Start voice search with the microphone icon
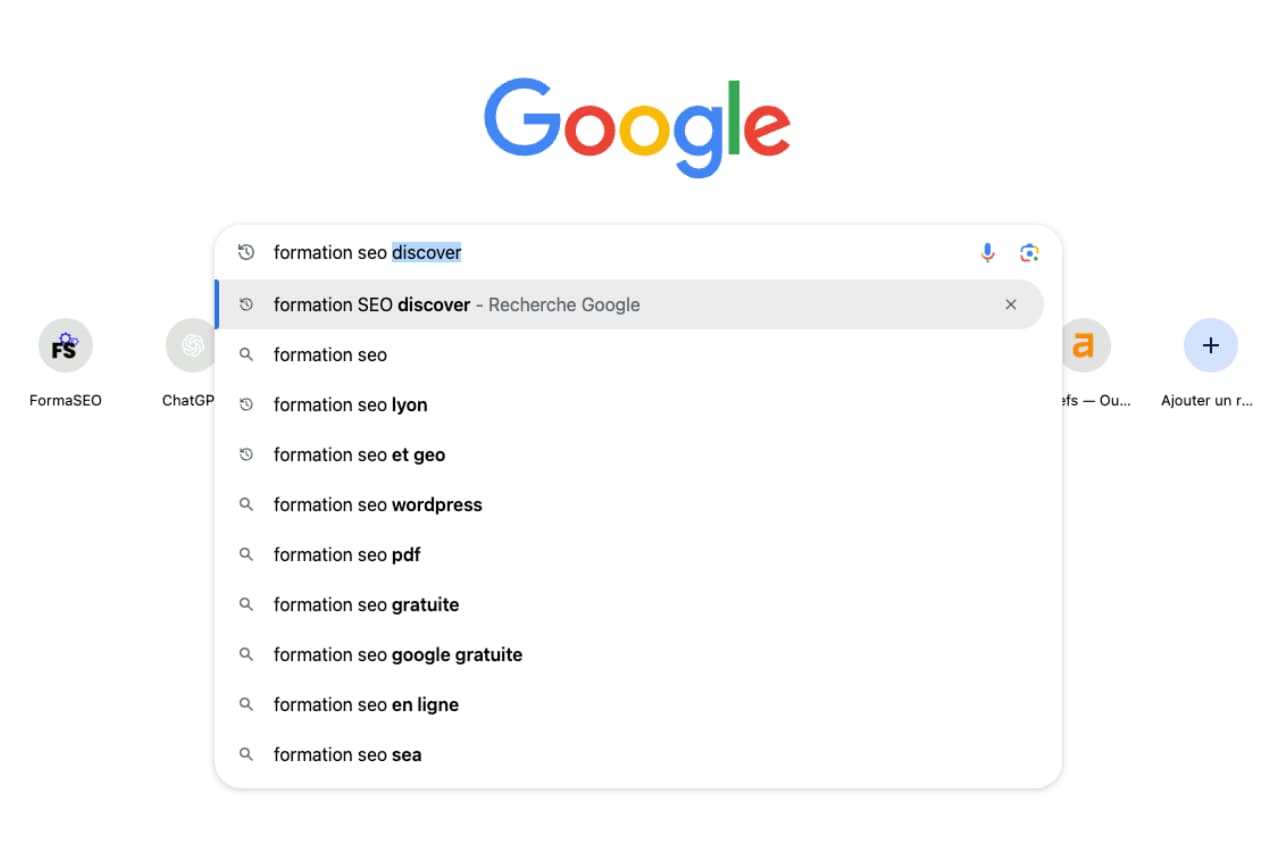This screenshot has width=1280, height=853. (x=987, y=252)
